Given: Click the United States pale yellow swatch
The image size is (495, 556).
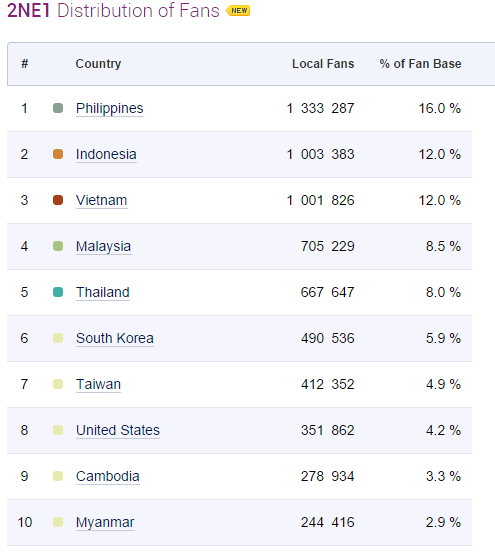Looking at the screenshot, I should 58,430.
